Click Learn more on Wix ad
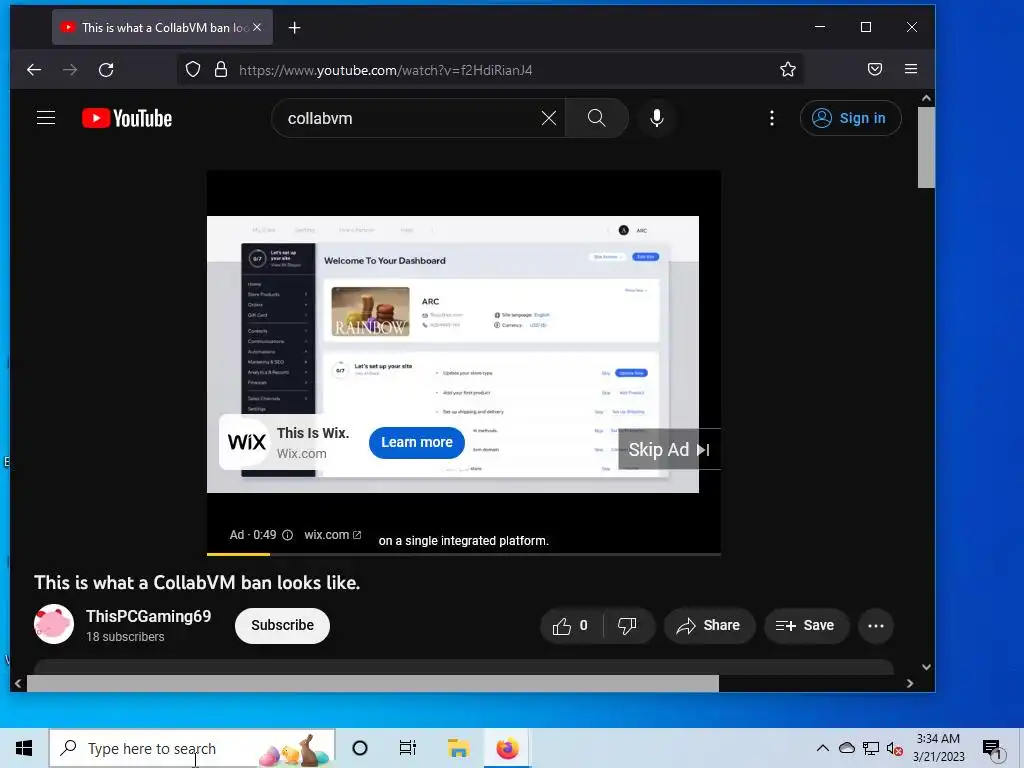Screen dimensions: 1024x768 (x=417, y=443)
